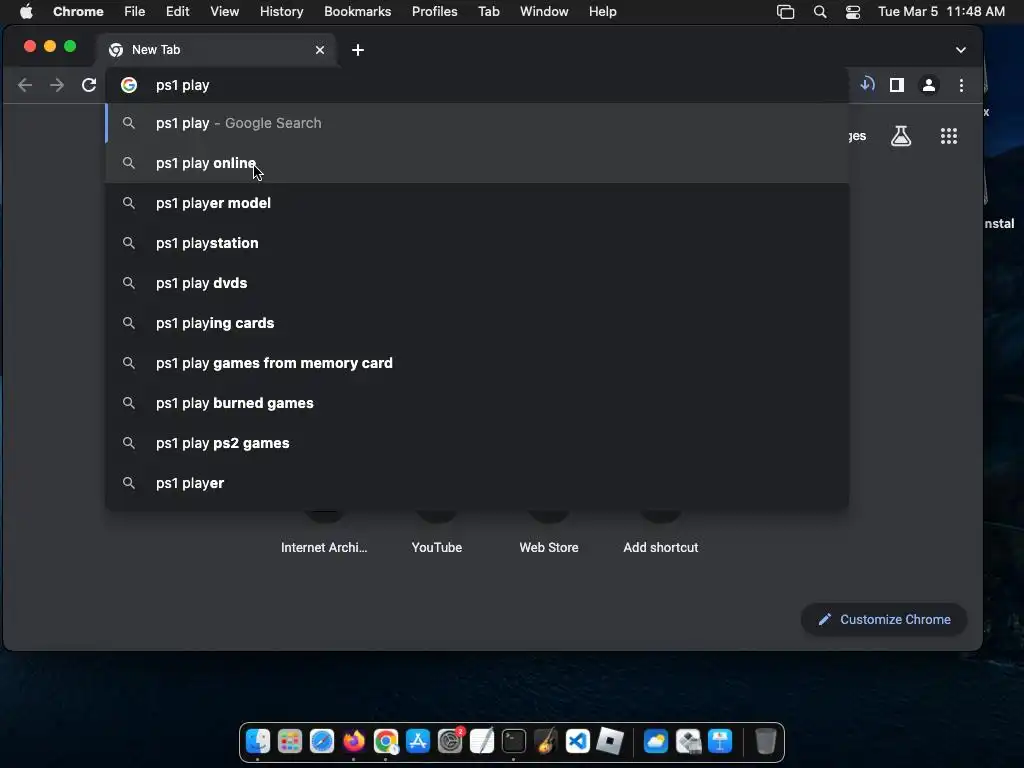The width and height of the screenshot is (1024, 768).
Task: Open the Help menu
Action: [x=602, y=11]
